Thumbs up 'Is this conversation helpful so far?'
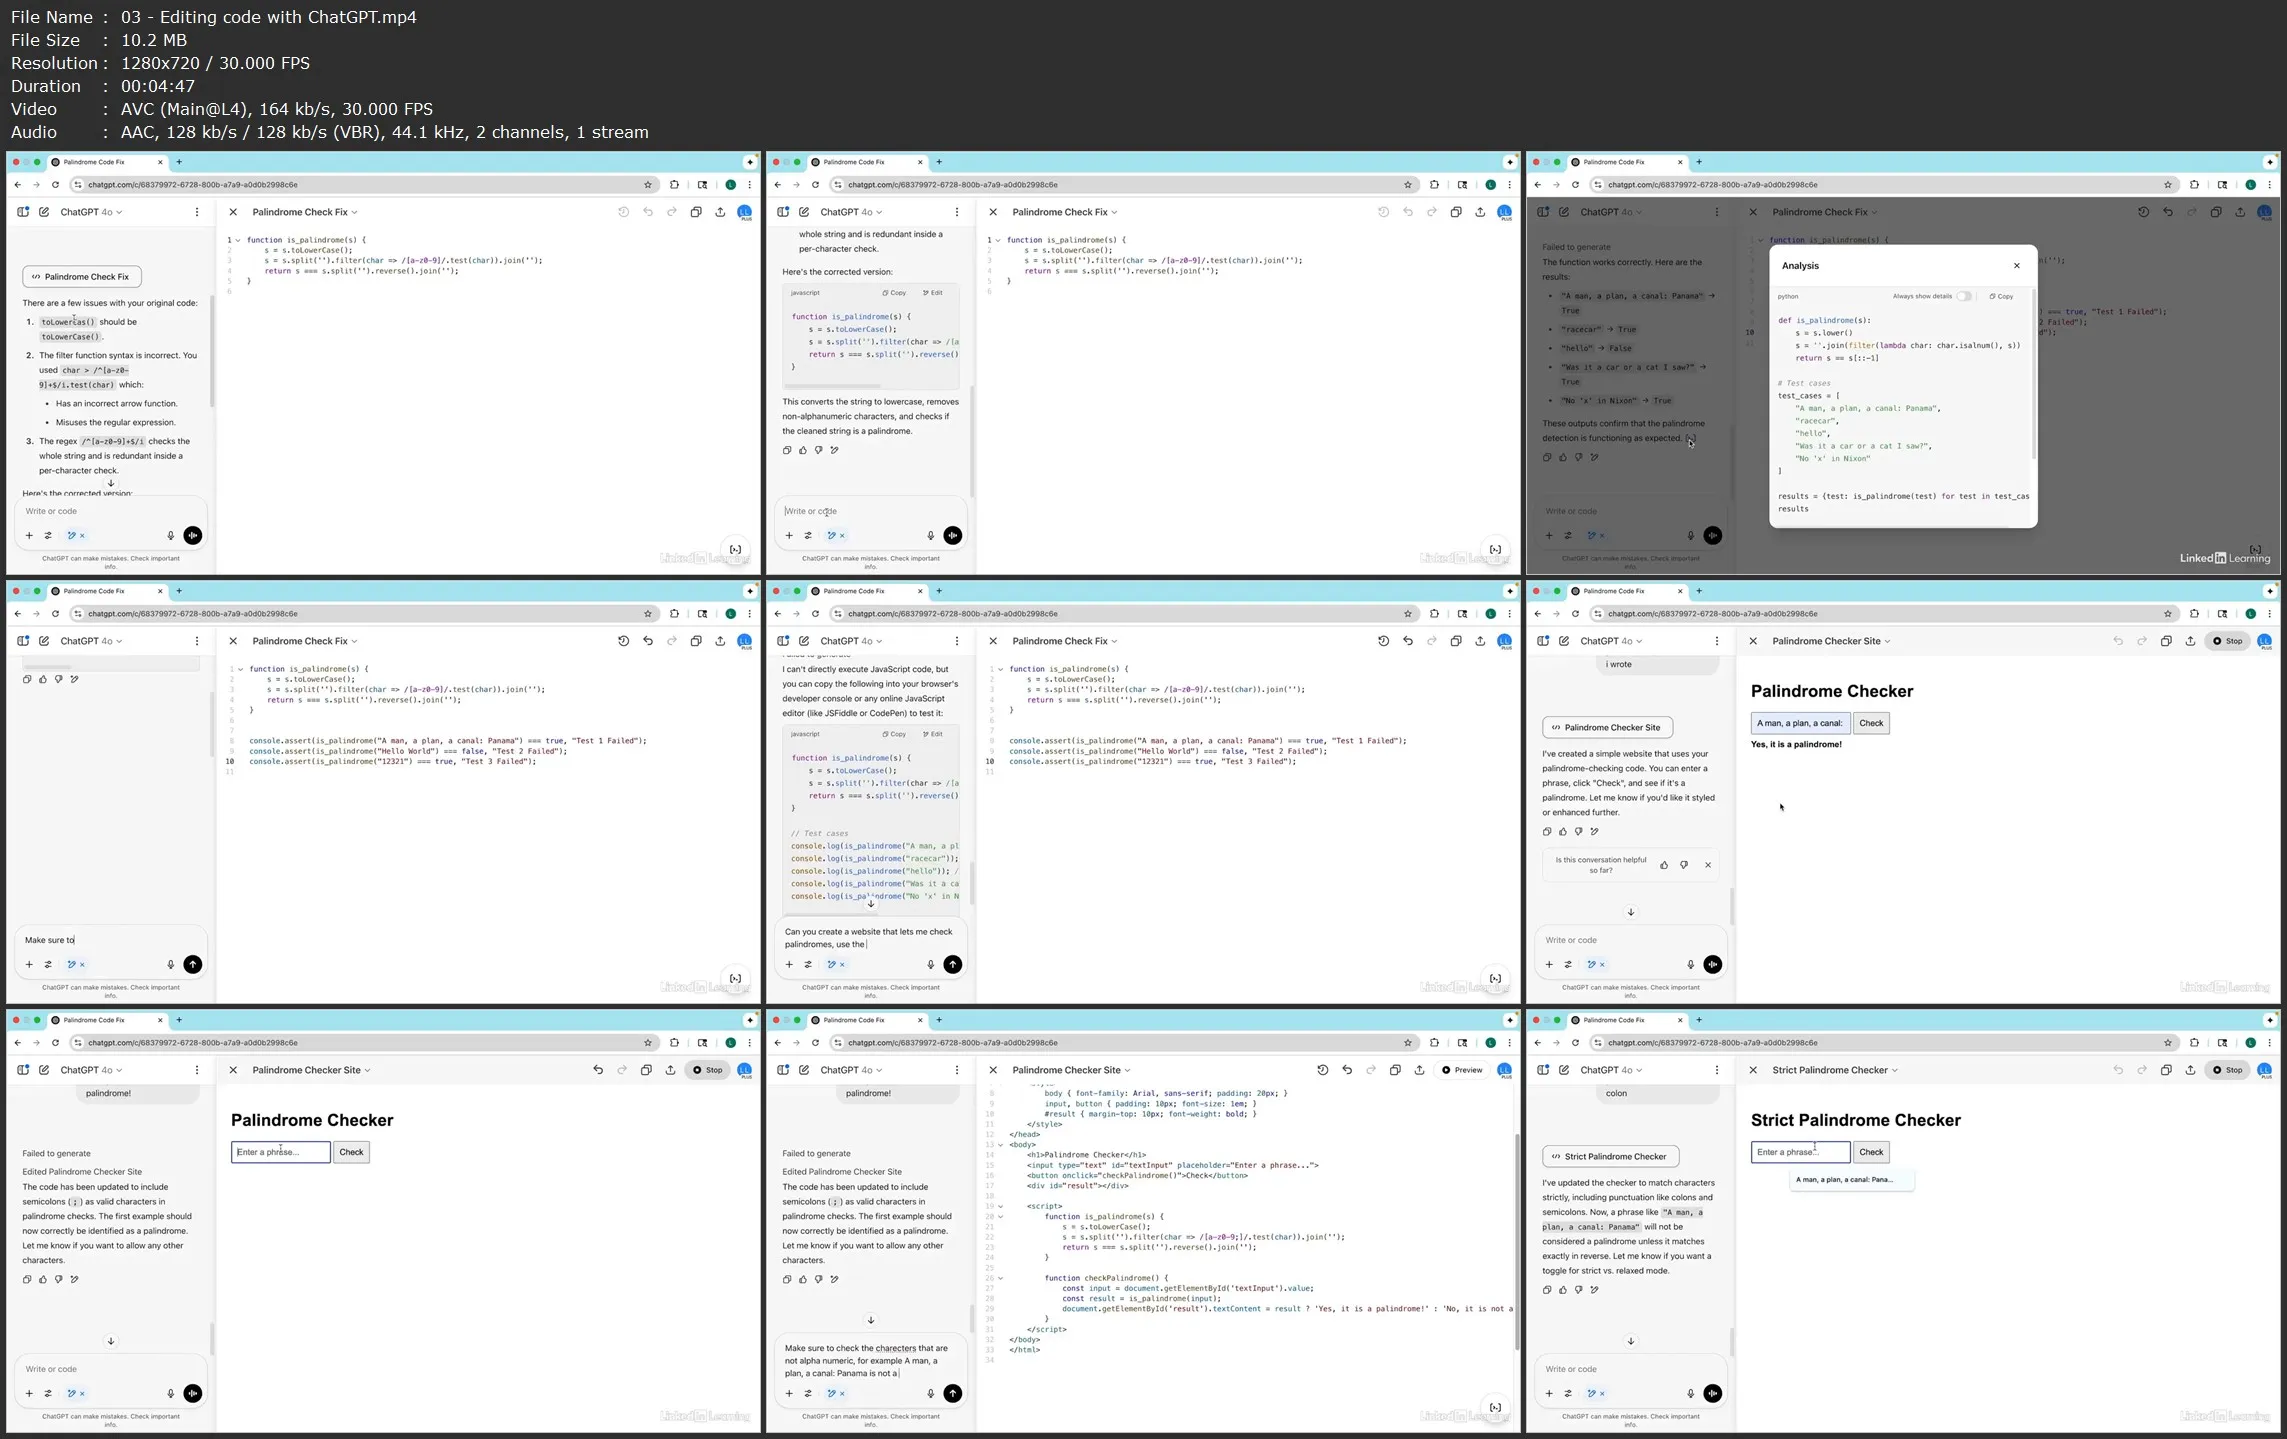 coord(1664,865)
